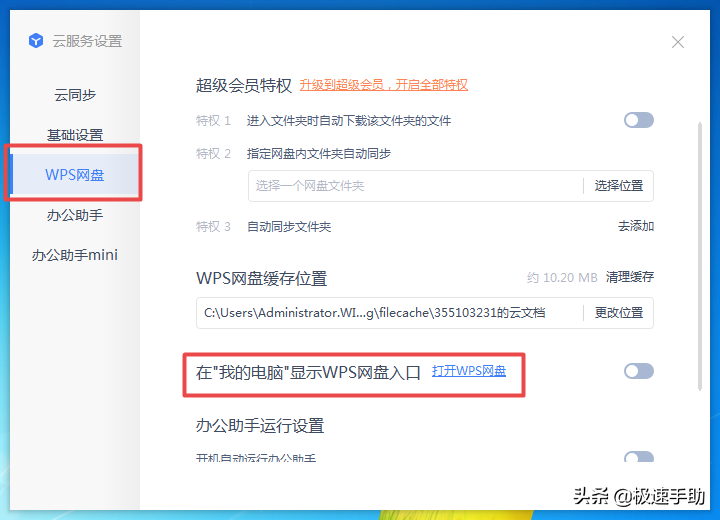Viewport: 720px width, 520px height.
Task: Click the vertical scrollbar of settings panel
Action: point(700,256)
